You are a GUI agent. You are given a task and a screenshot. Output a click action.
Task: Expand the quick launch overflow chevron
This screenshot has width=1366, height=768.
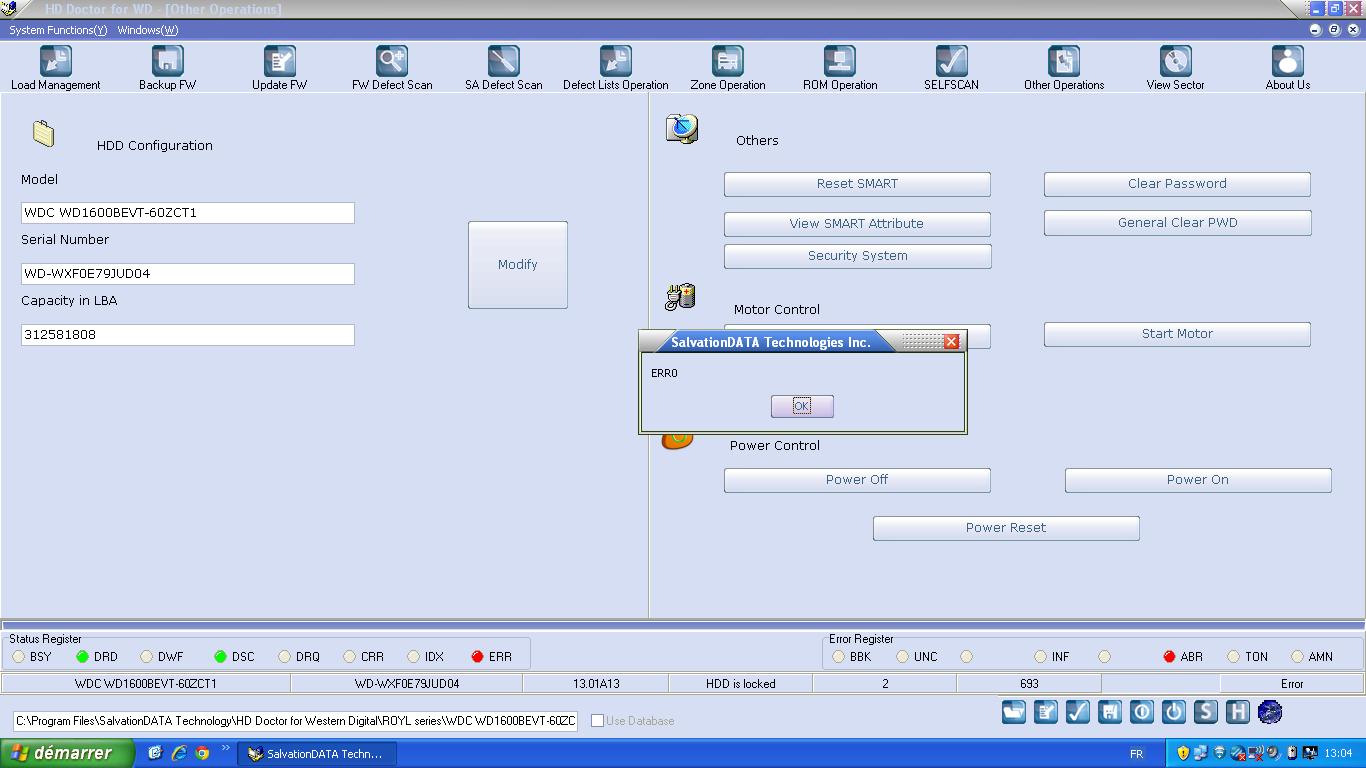pyautogui.click(x=226, y=748)
